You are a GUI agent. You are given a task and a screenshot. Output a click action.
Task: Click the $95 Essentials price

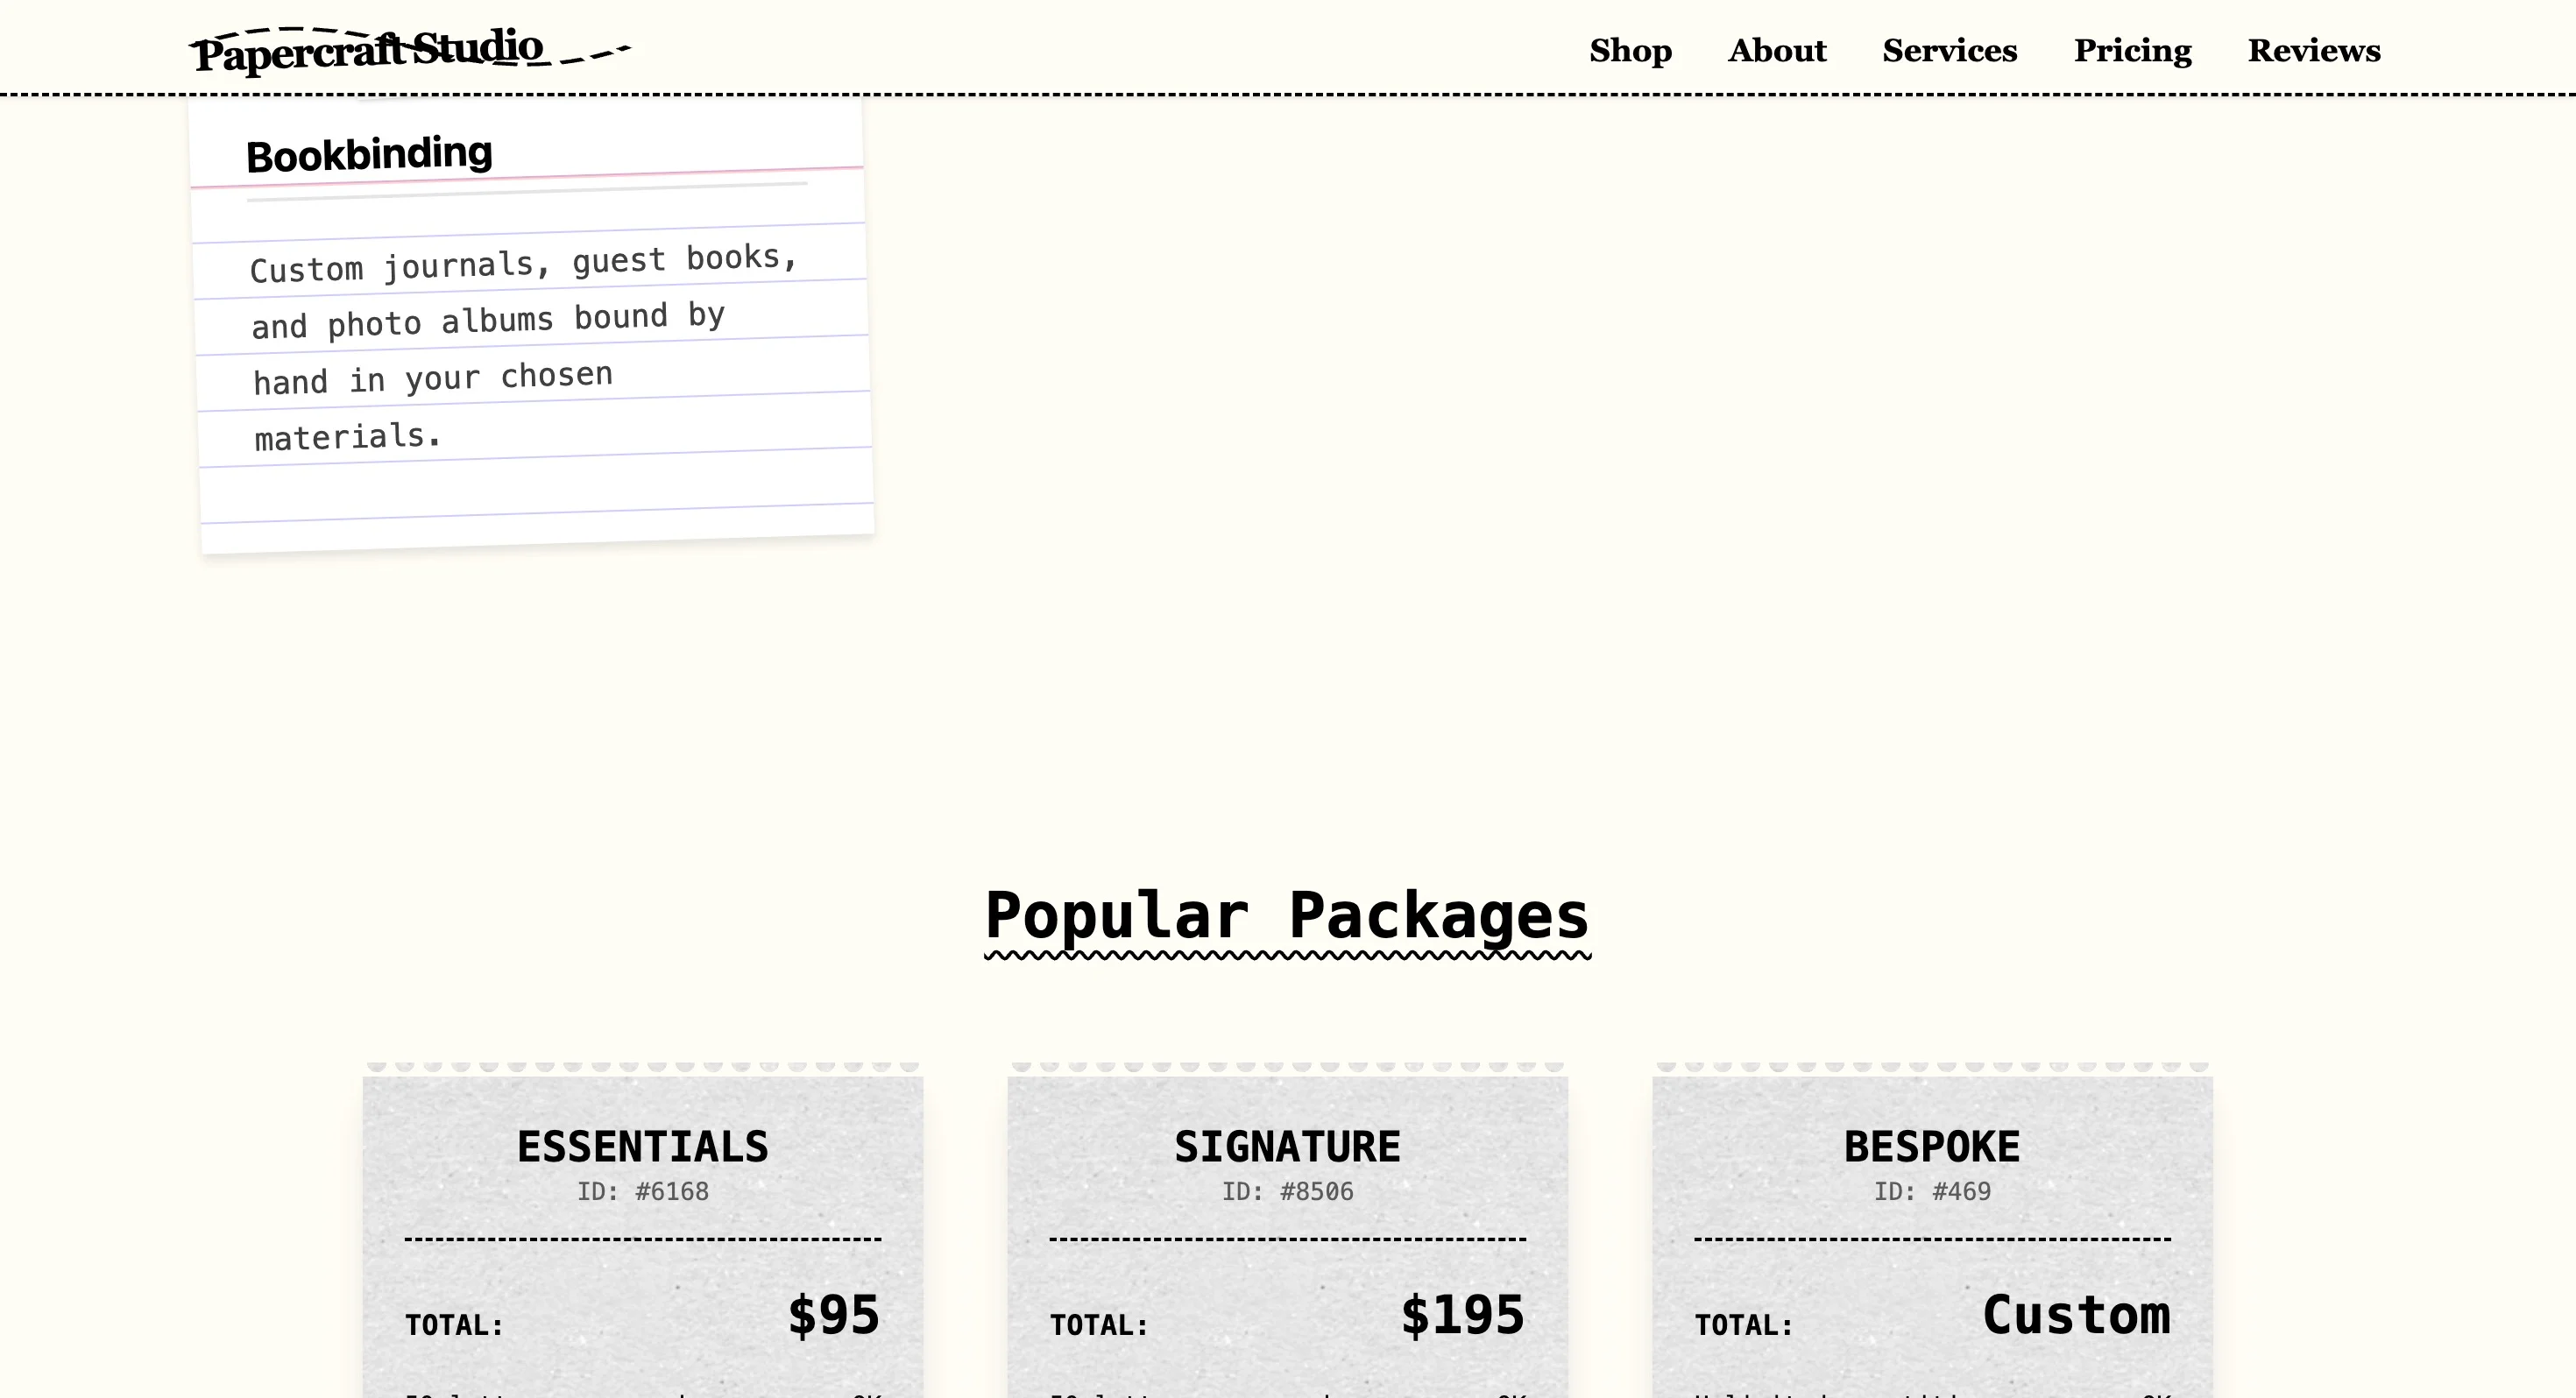tap(833, 1315)
